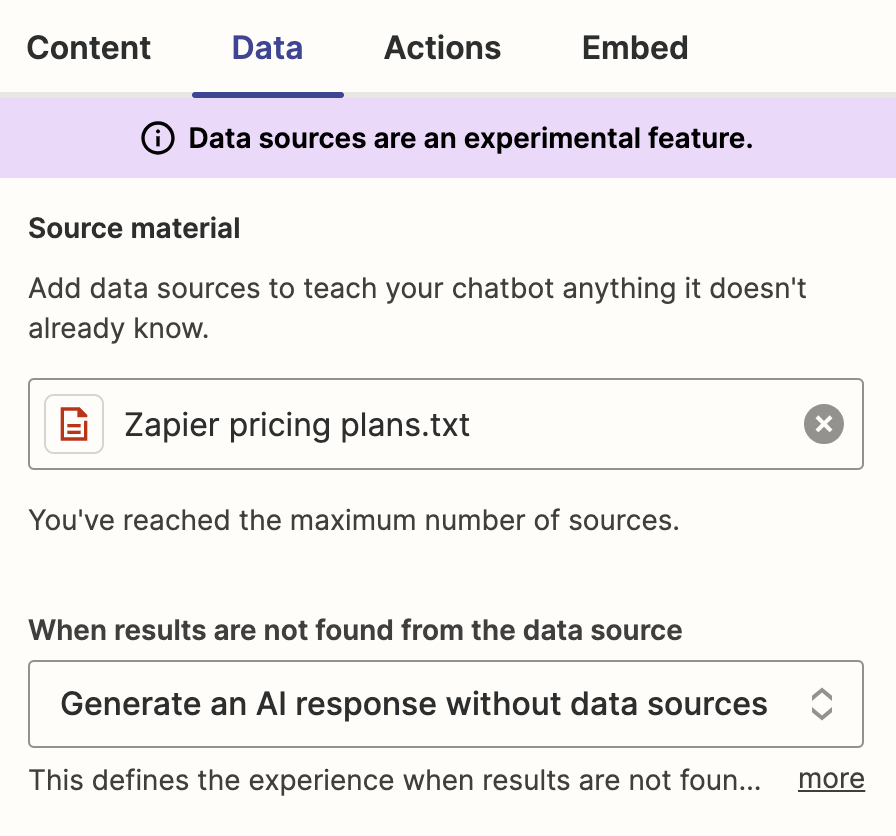The height and width of the screenshot is (836, 896).
Task: Switch to the Content tab
Action: (88, 47)
